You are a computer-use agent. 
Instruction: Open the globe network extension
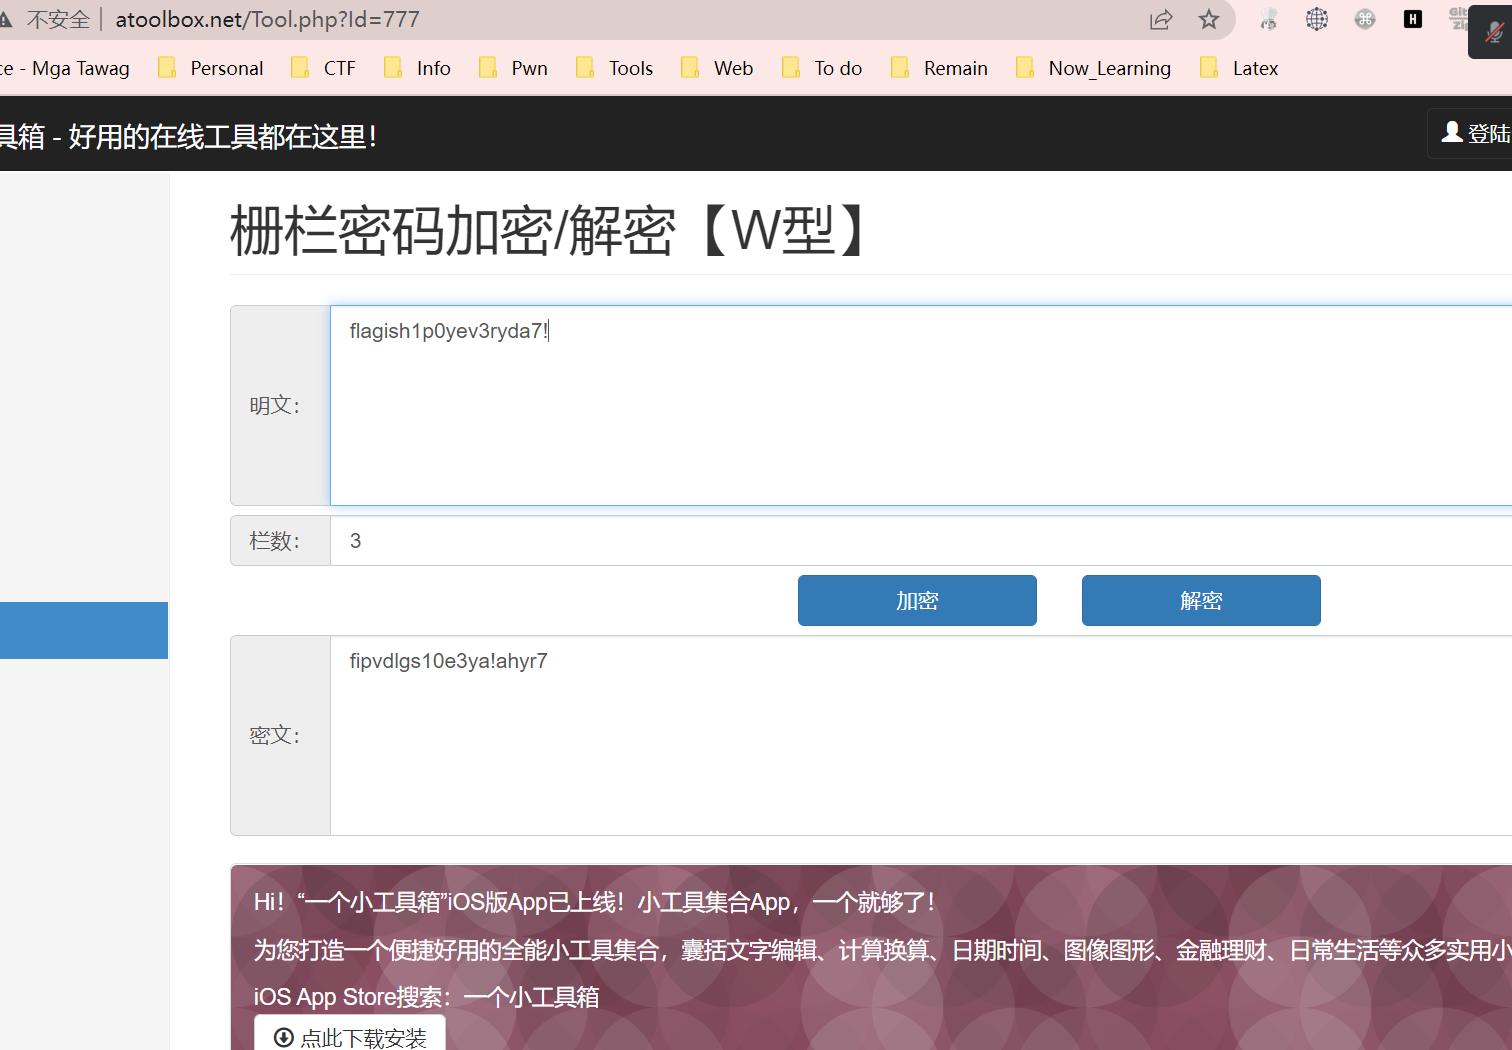click(1317, 19)
